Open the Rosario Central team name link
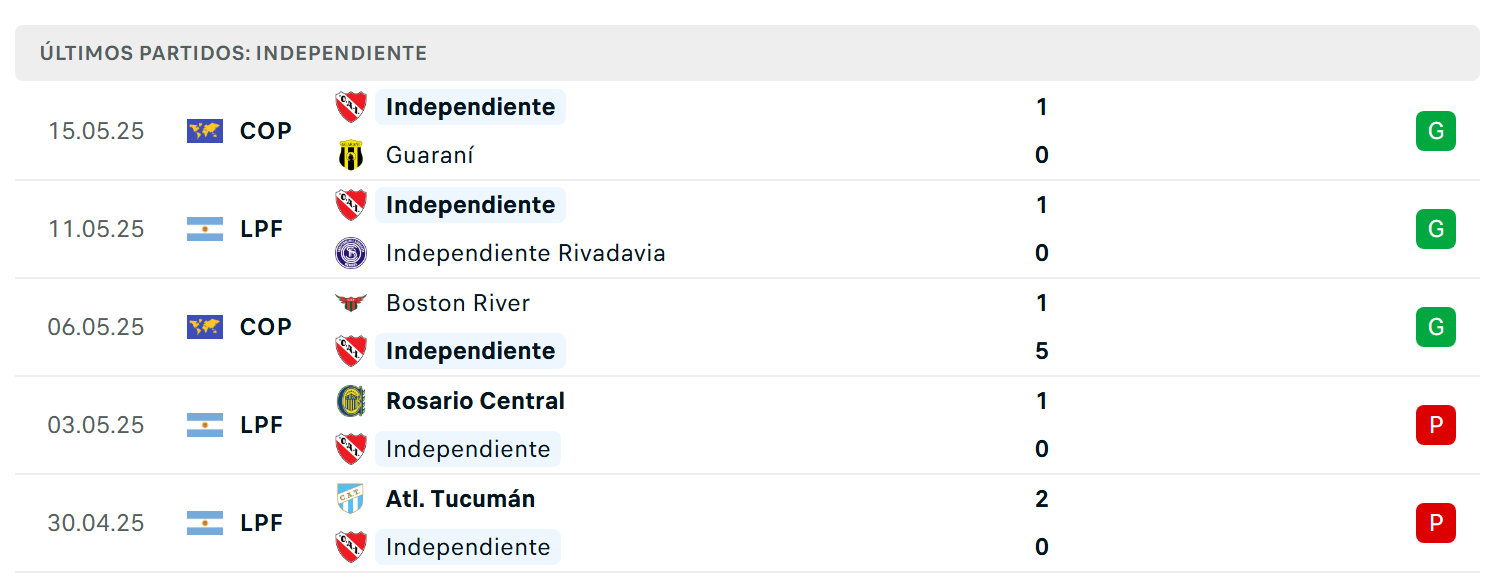 click(x=475, y=401)
